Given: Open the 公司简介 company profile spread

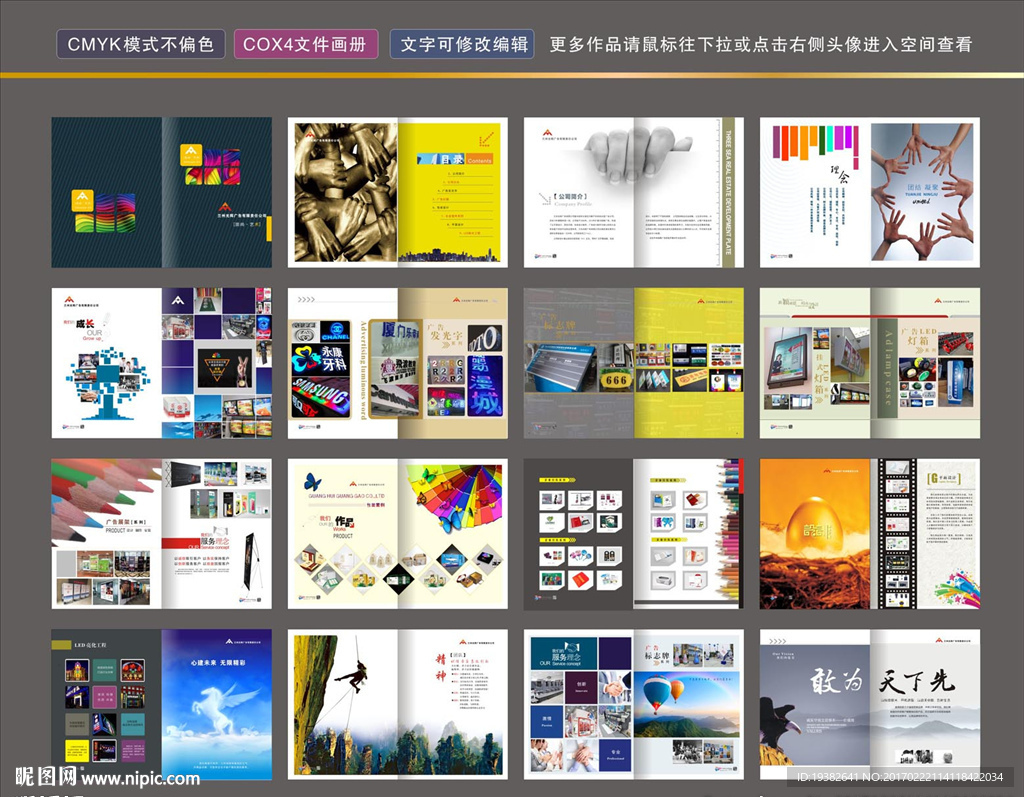Looking at the screenshot, I should (x=633, y=192).
